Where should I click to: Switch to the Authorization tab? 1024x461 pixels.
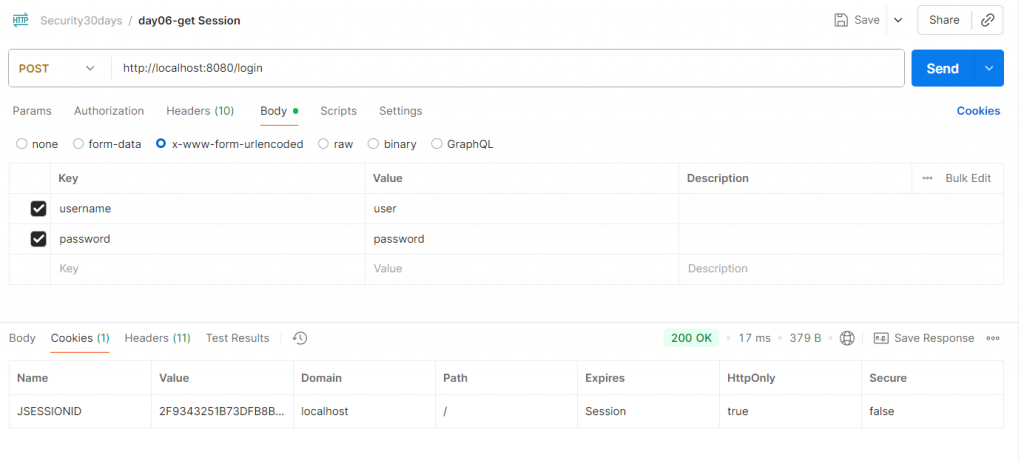109,111
